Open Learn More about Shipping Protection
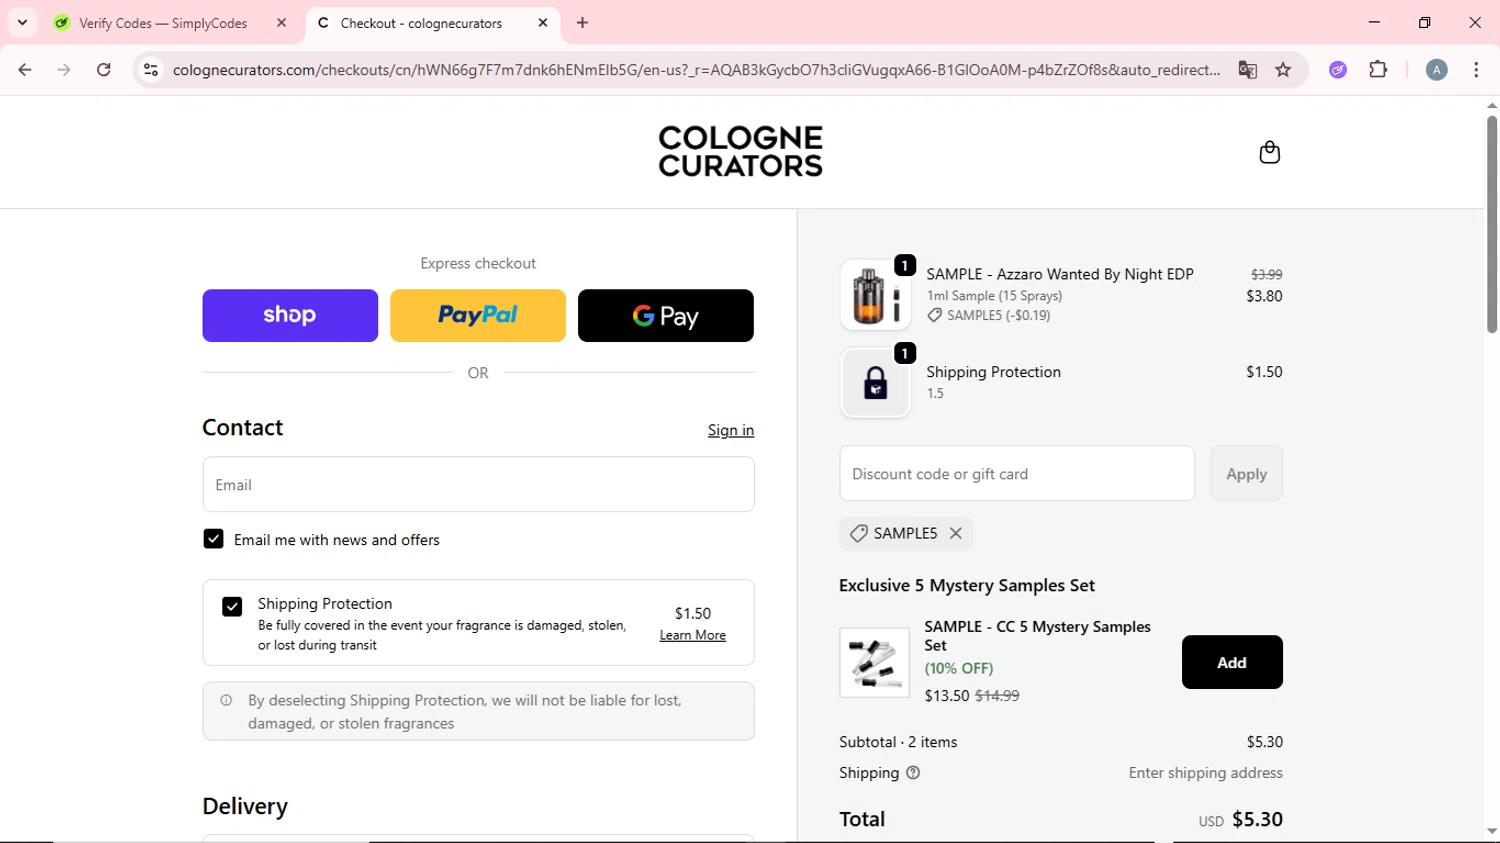Image resolution: width=1500 pixels, height=843 pixels. [693, 635]
